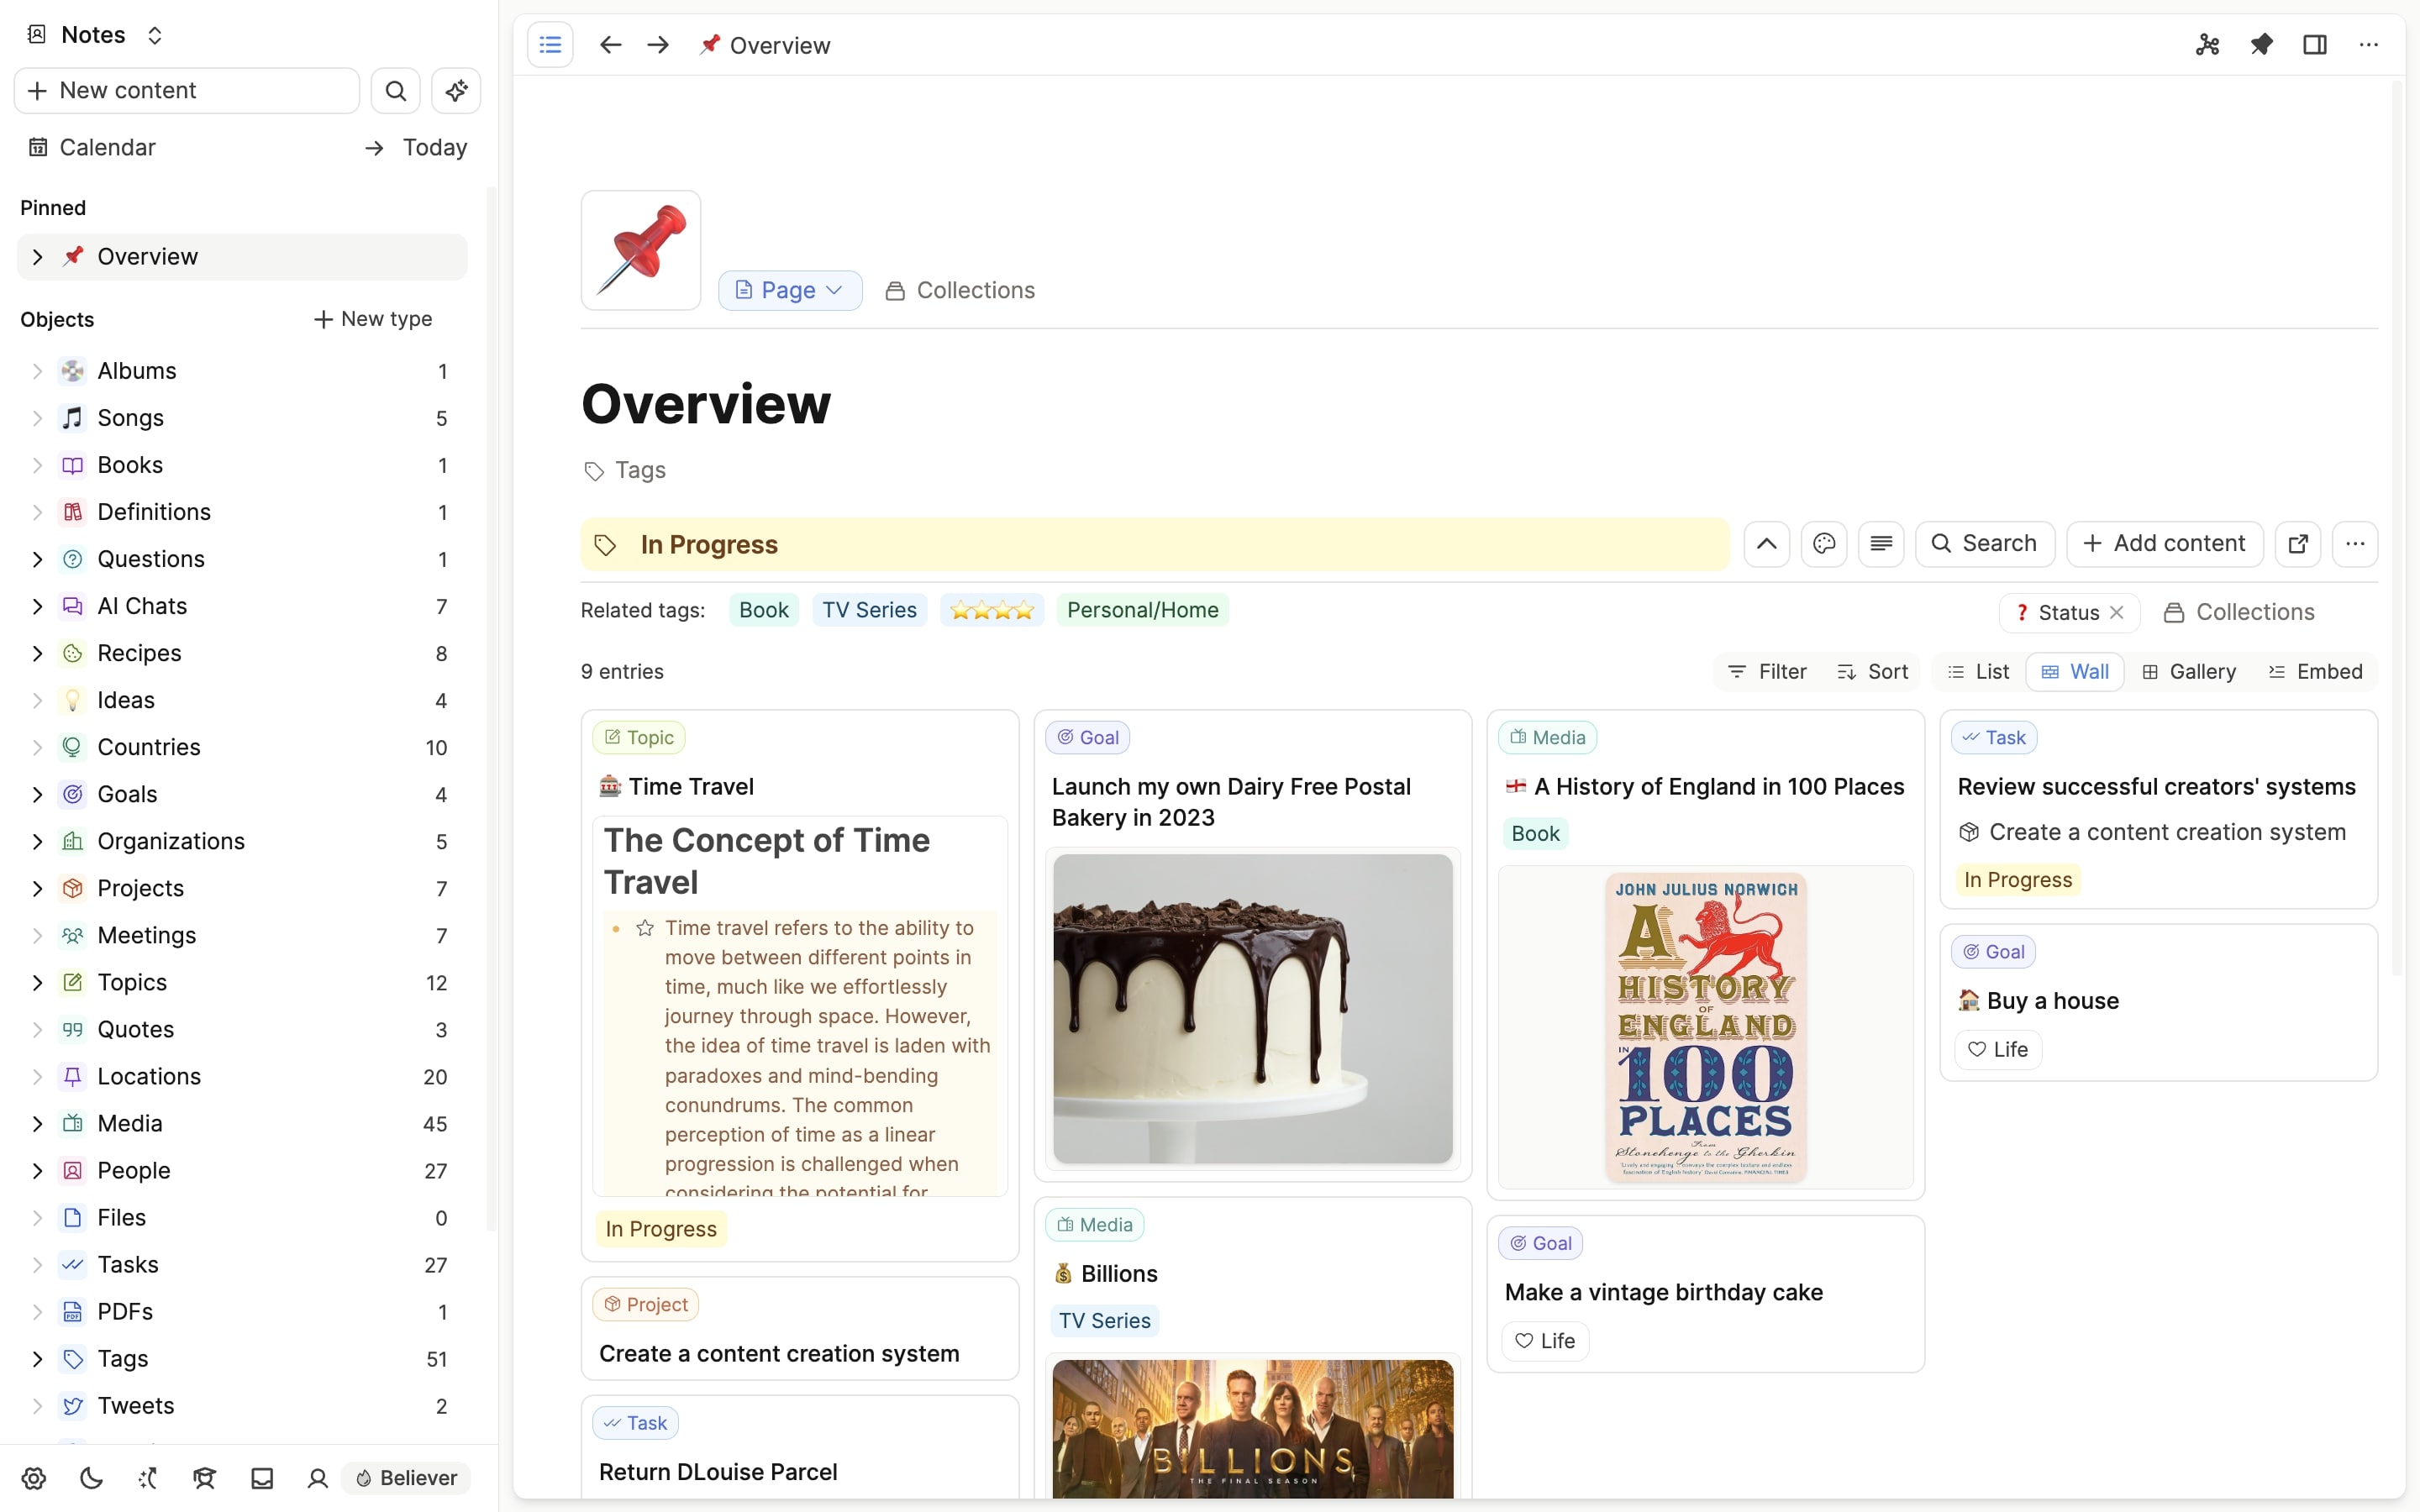Choose tag color via palette icon
The width and height of the screenshot is (2420, 1512).
tap(1823, 544)
